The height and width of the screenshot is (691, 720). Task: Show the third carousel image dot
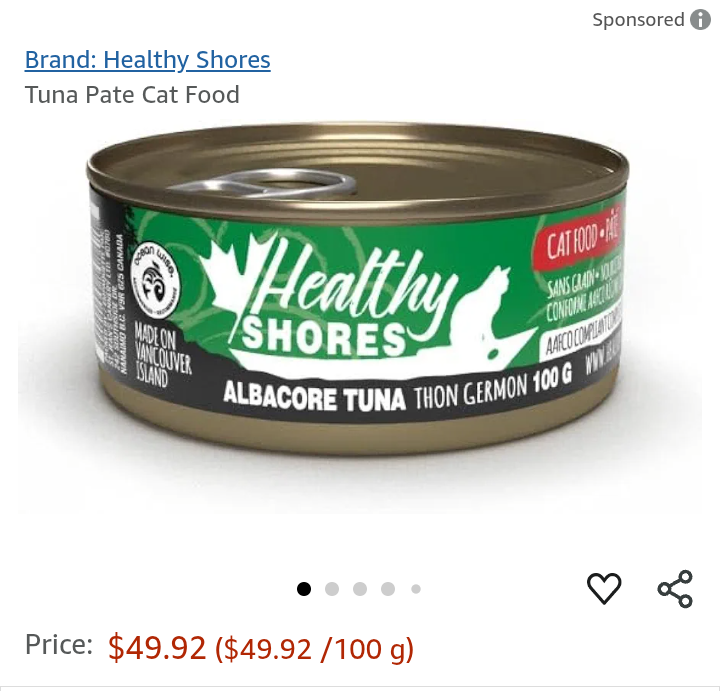pos(360,589)
